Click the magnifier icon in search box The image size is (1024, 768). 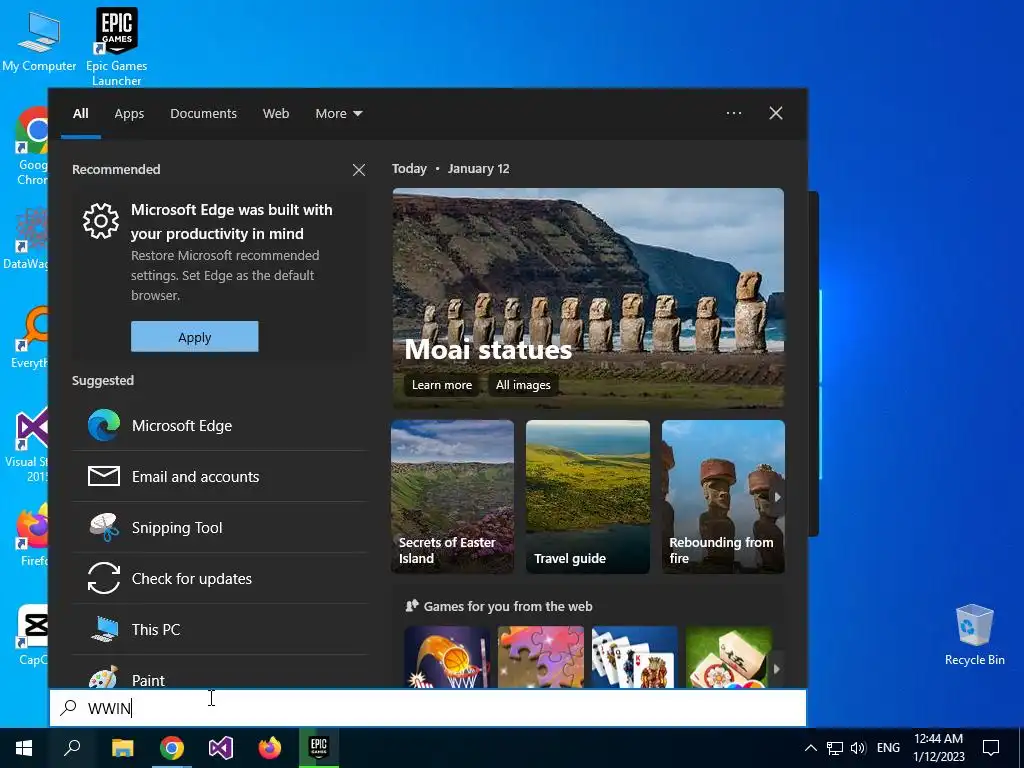coord(69,708)
